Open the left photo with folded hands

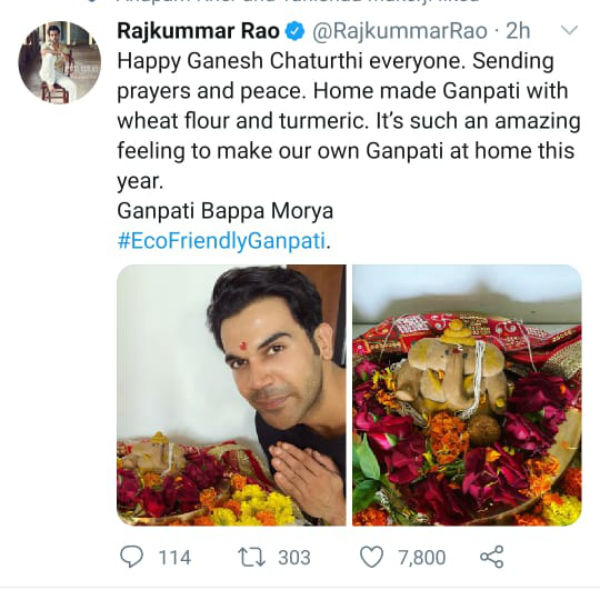click(x=231, y=395)
